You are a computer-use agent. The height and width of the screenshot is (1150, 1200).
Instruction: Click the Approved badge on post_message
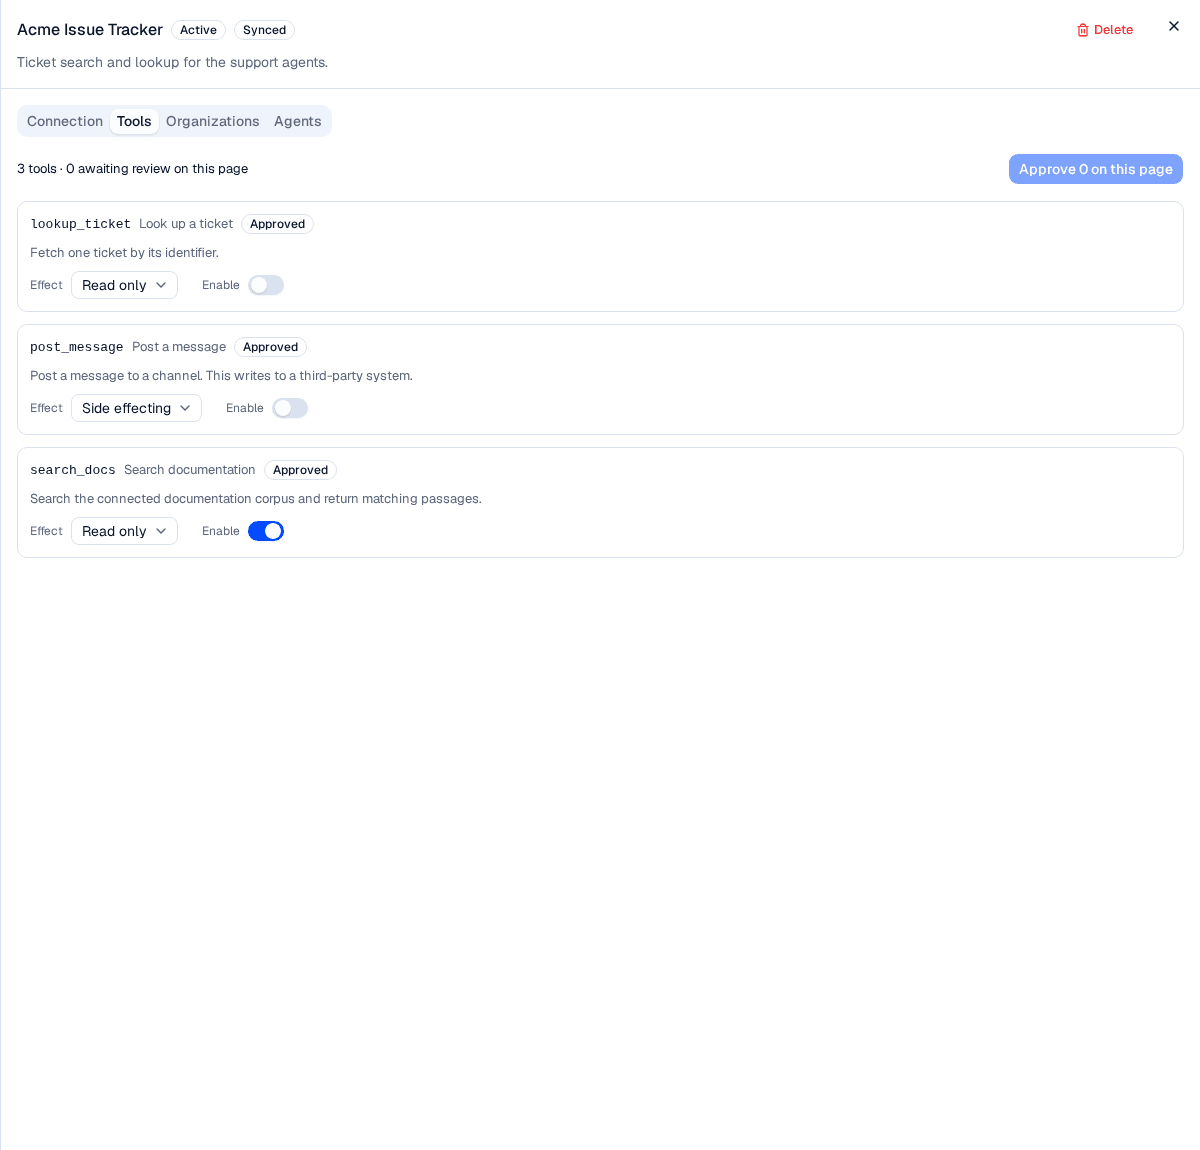pos(270,347)
